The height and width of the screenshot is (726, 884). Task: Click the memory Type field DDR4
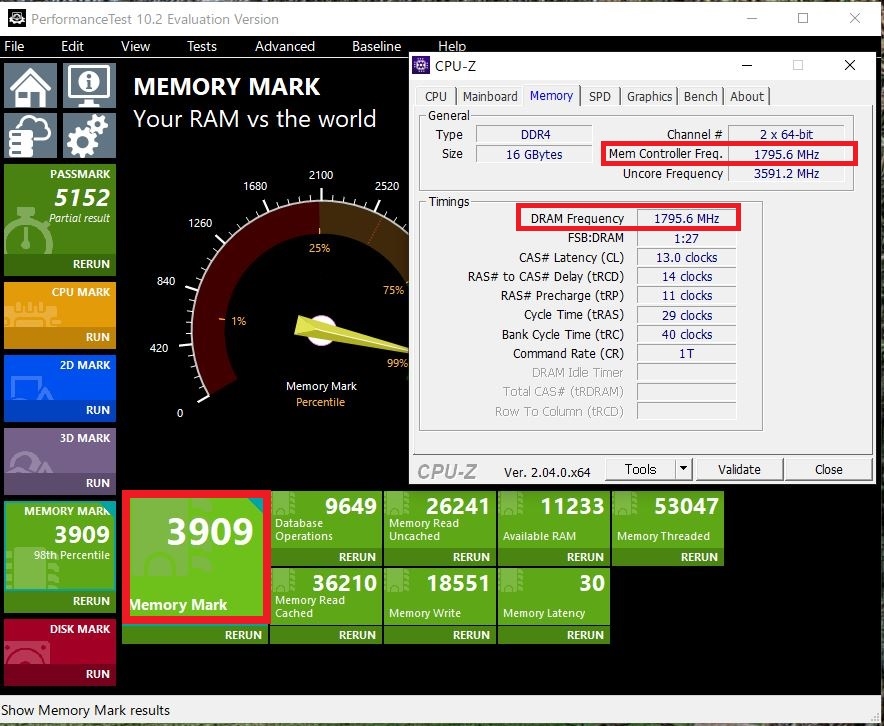click(x=534, y=135)
